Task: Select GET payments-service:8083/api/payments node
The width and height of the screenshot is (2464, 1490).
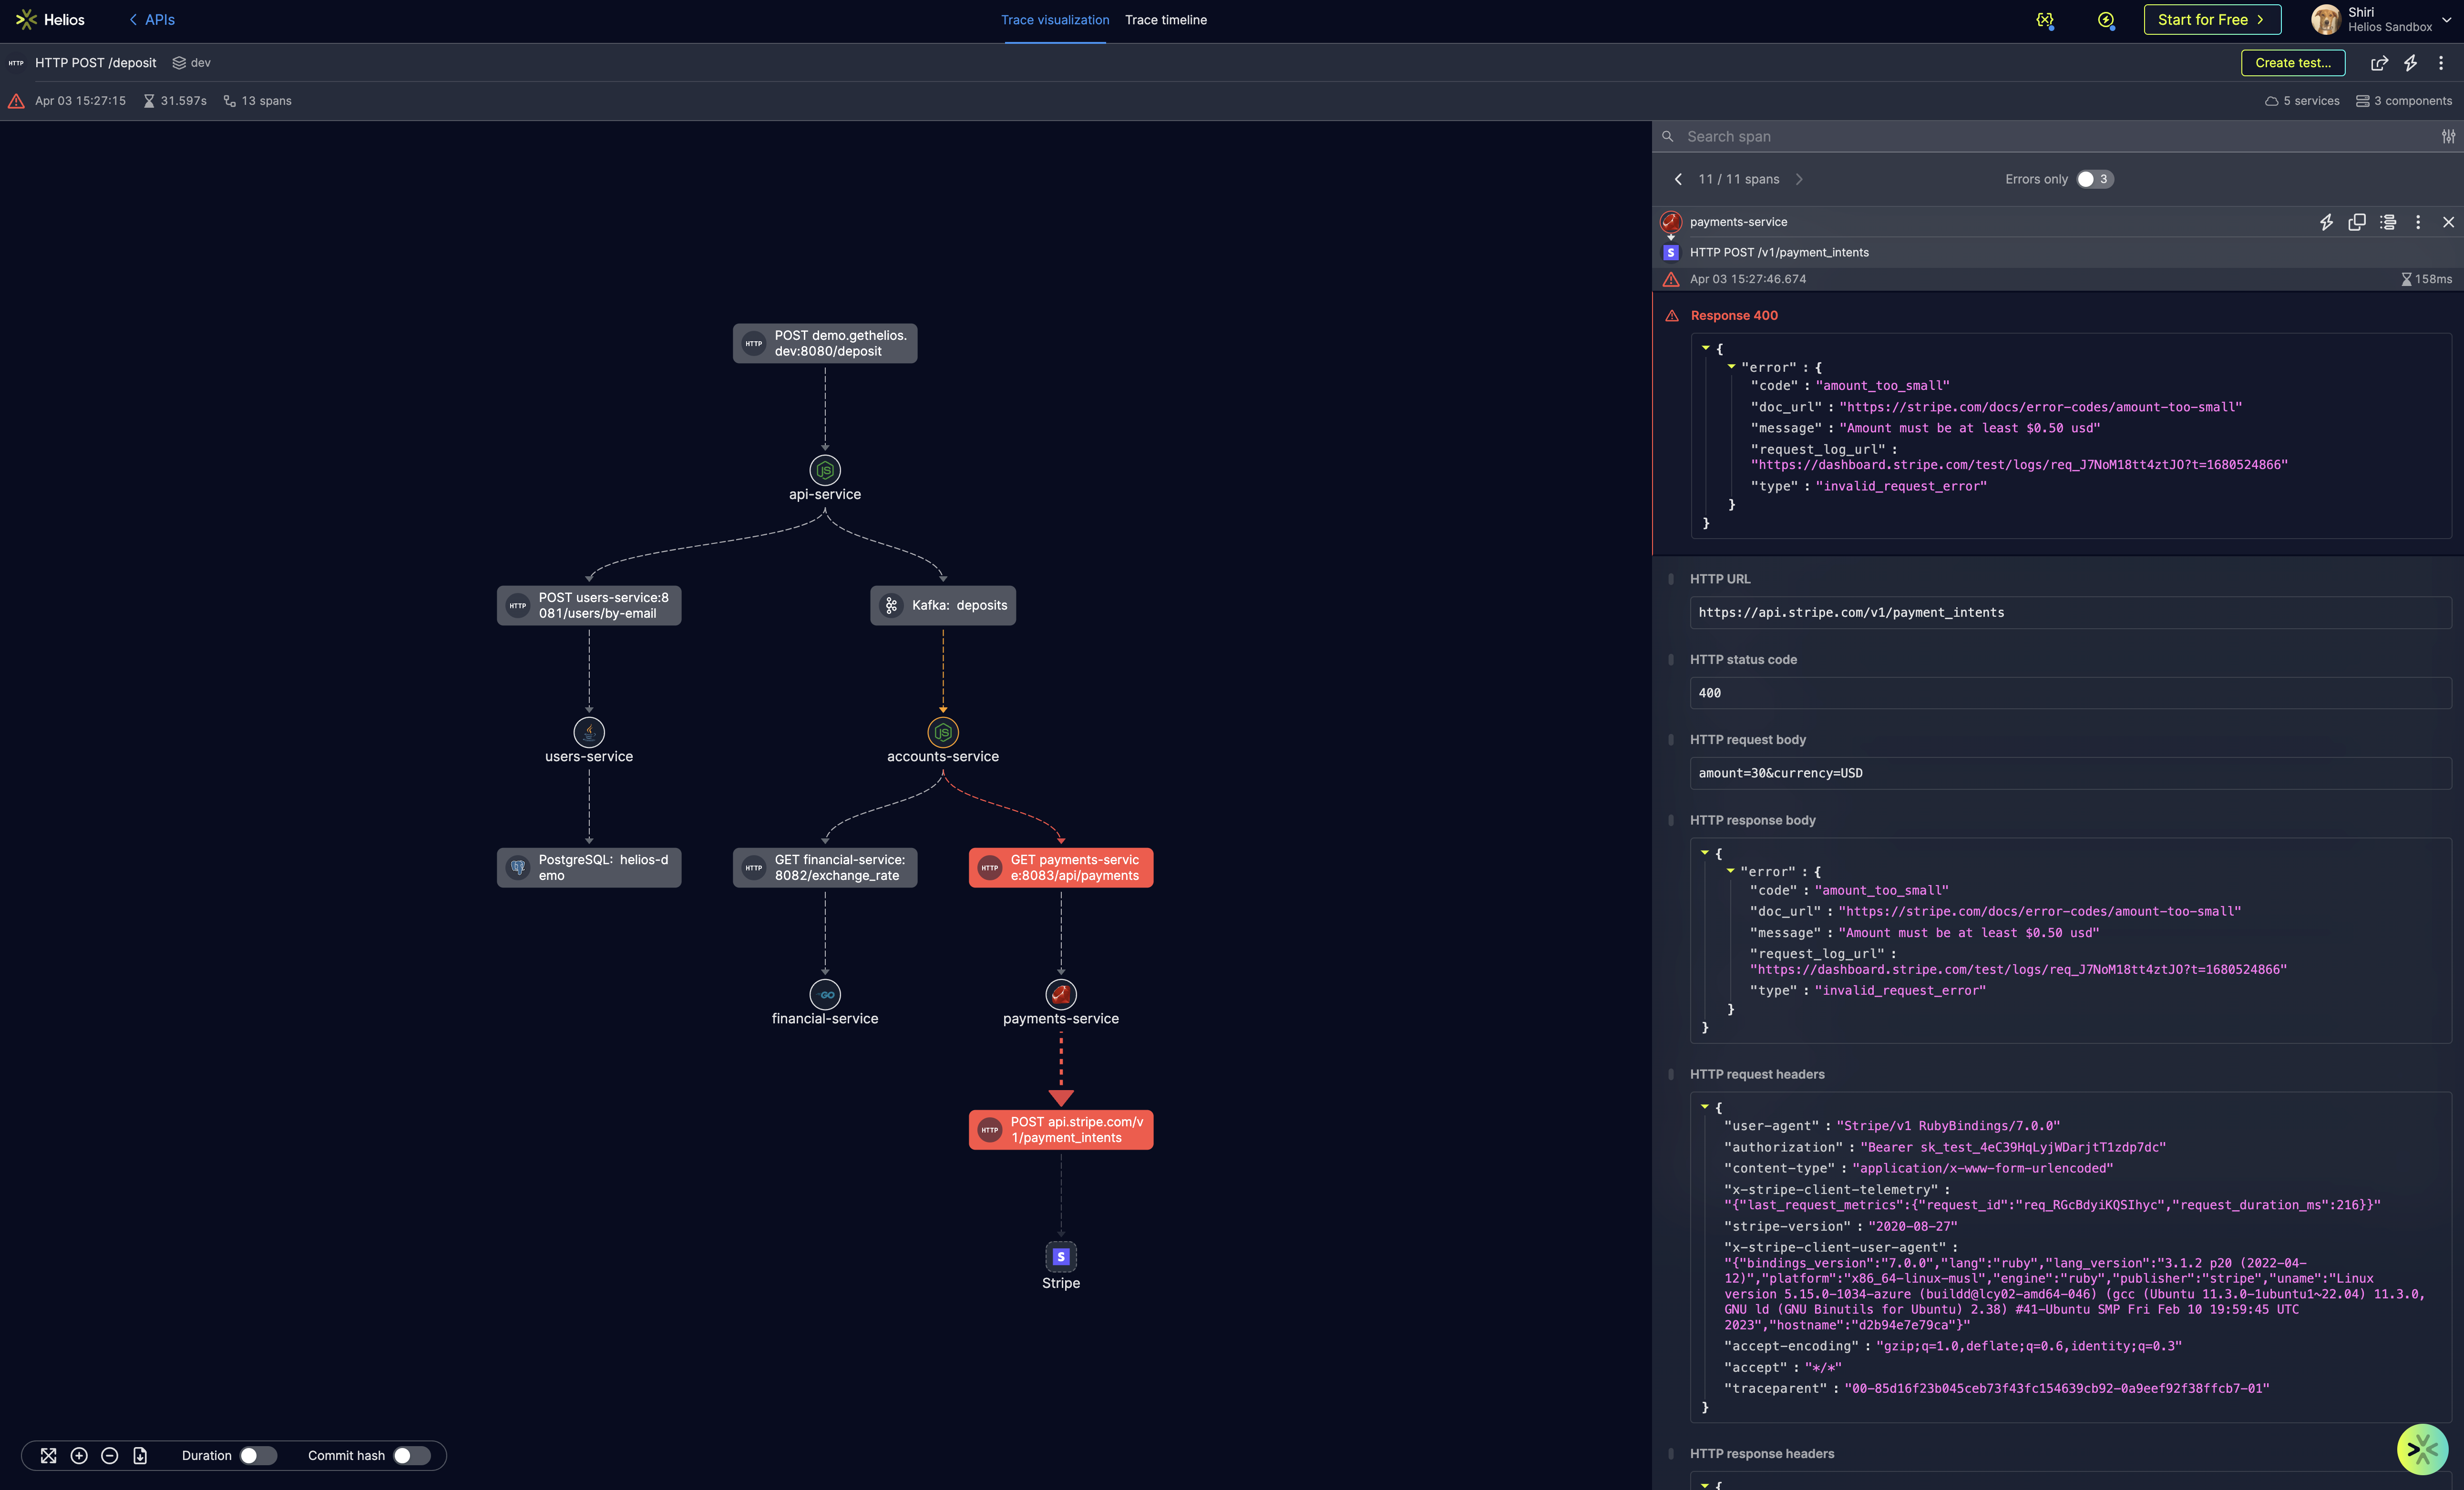Action: [x=1061, y=867]
